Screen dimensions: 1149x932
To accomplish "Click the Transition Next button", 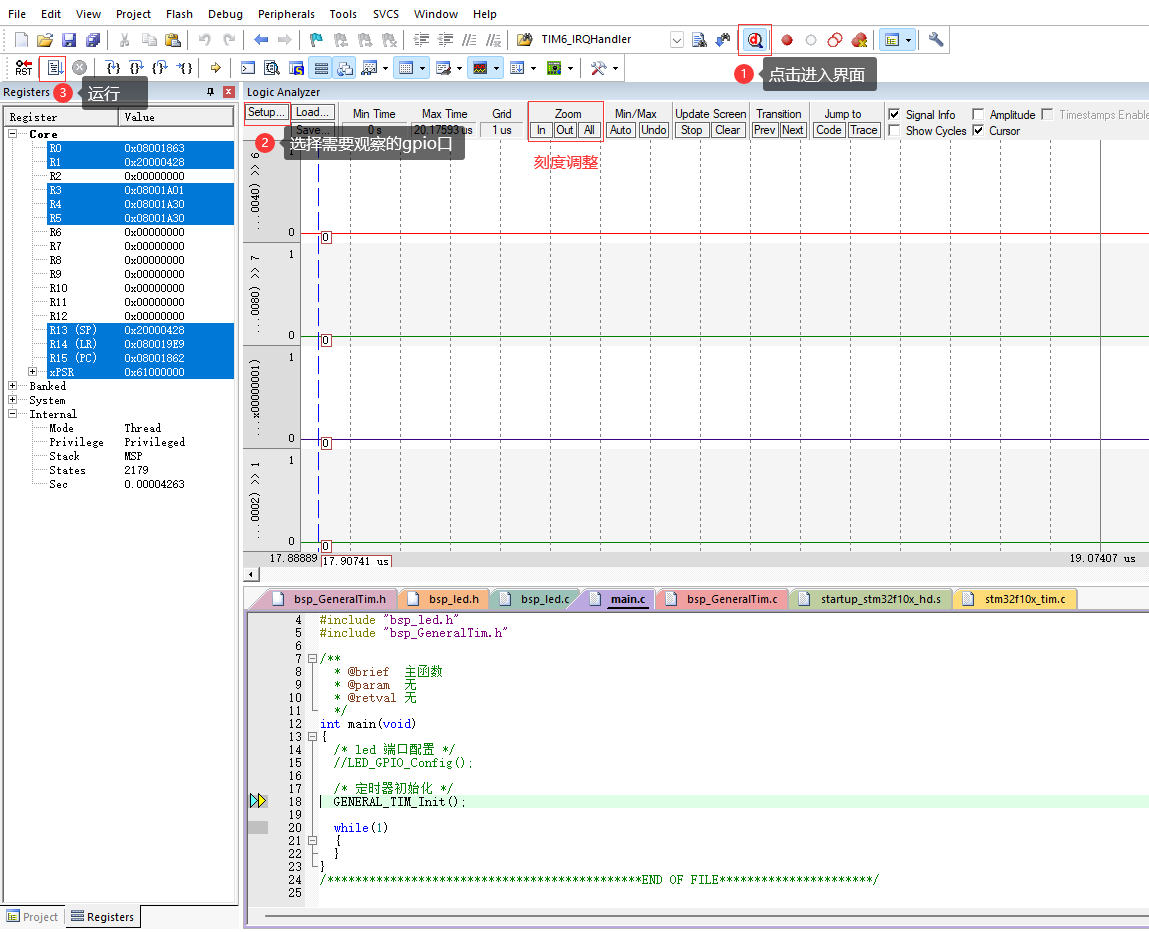I will [x=792, y=130].
